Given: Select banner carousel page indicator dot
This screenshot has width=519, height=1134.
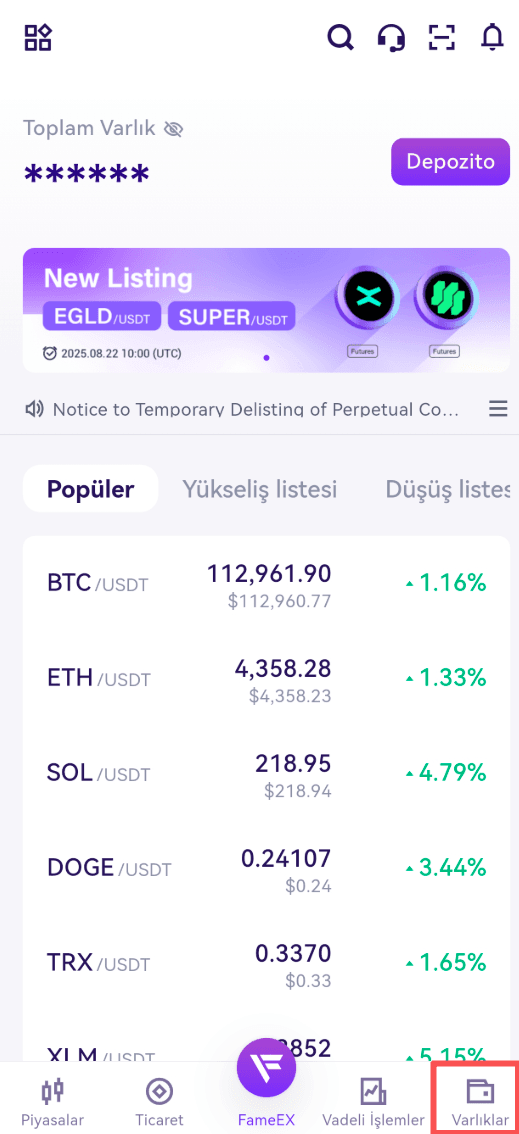Looking at the screenshot, I should [266, 358].
